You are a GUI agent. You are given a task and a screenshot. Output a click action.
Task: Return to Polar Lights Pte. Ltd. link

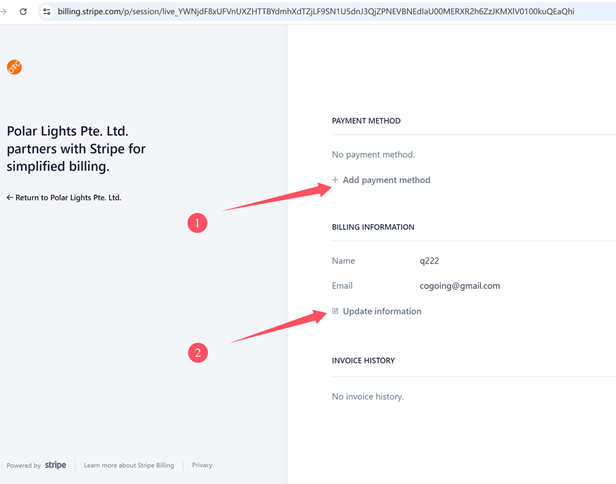[x=64, y=198]
